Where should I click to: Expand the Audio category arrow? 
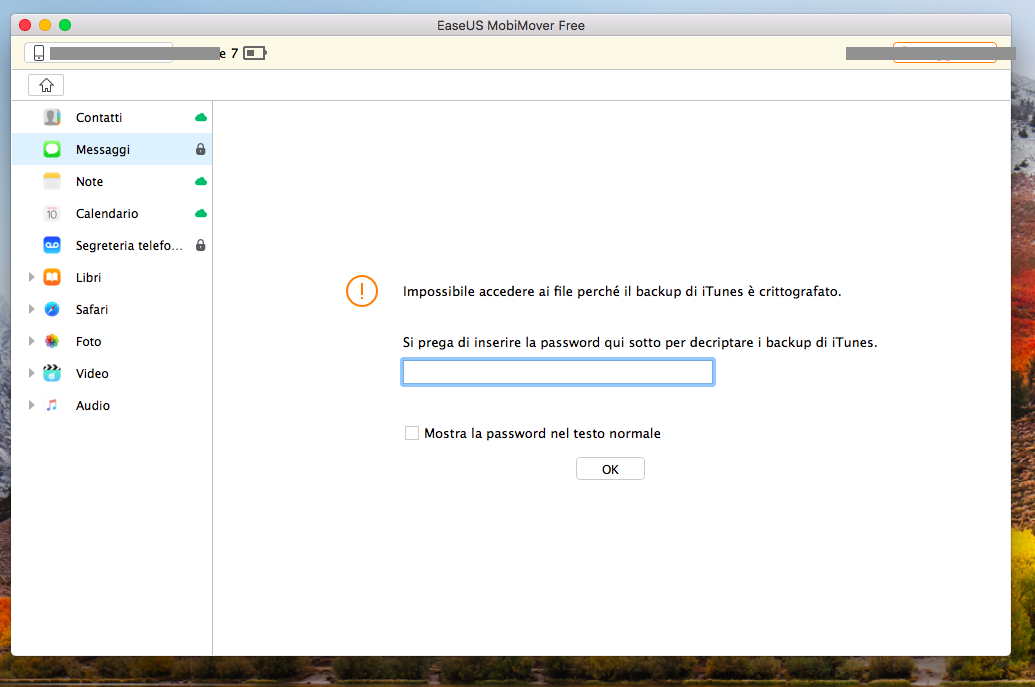click(x=32, y=406)
